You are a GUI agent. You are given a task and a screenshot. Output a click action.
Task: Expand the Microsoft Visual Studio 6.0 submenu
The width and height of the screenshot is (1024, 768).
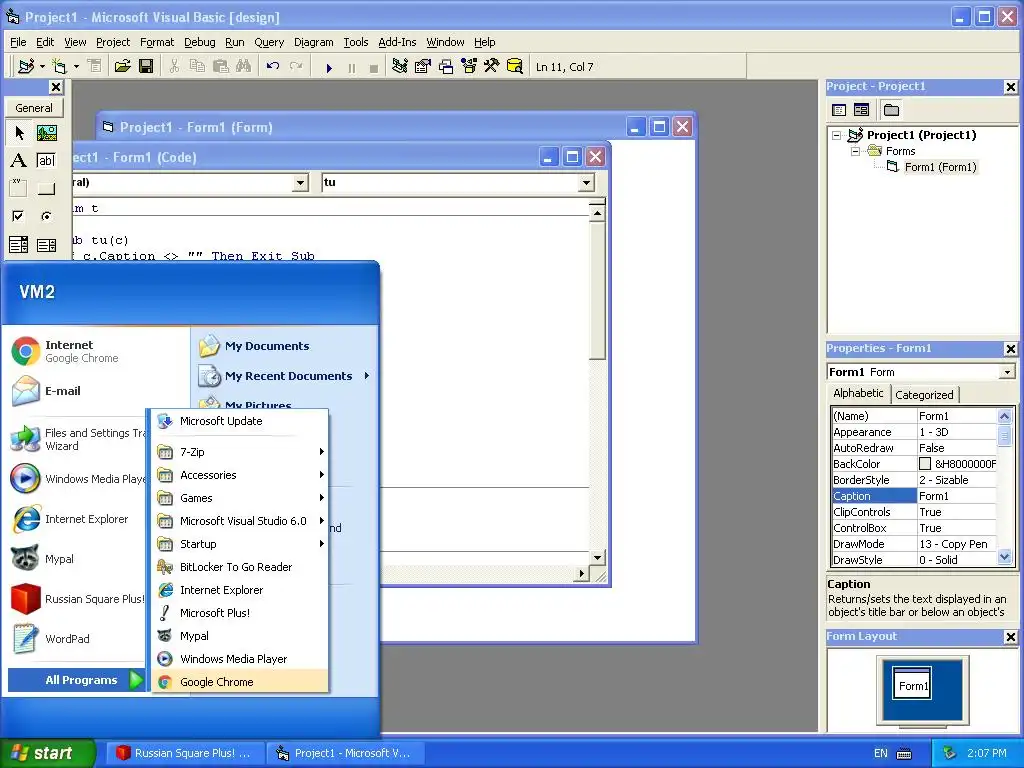(x=240, y=521)
